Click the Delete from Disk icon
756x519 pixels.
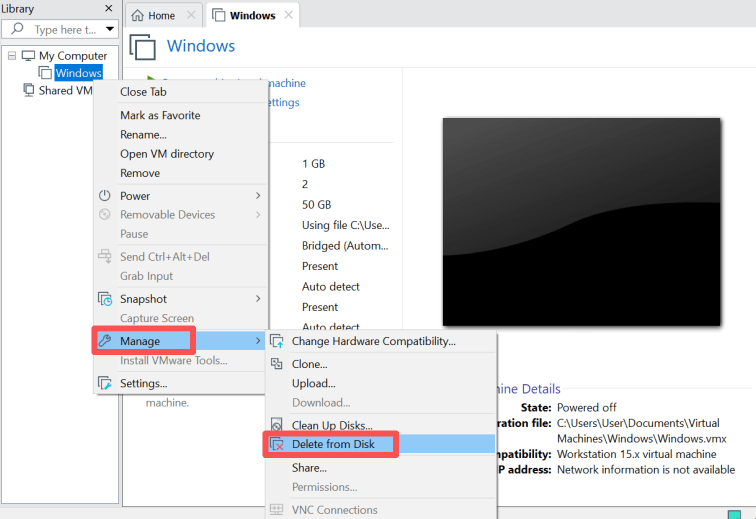click(277, 444)
